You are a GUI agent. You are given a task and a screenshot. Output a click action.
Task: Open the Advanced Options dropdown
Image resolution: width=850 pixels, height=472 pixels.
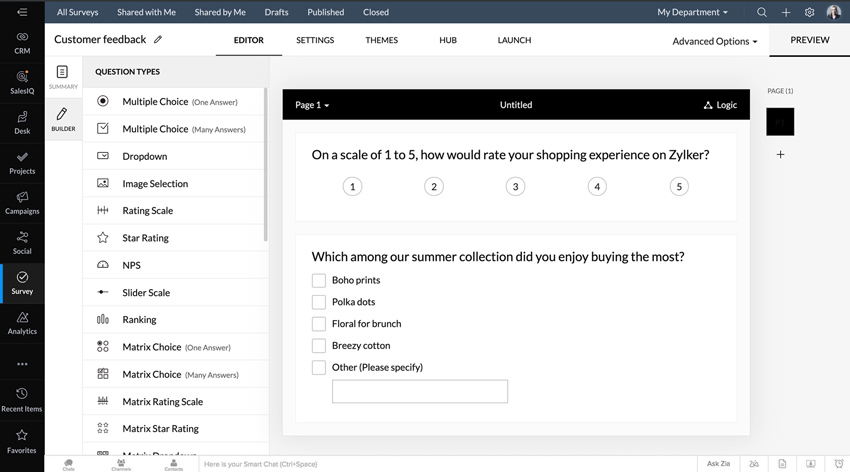pyautogui.click(x=714, y=42)
